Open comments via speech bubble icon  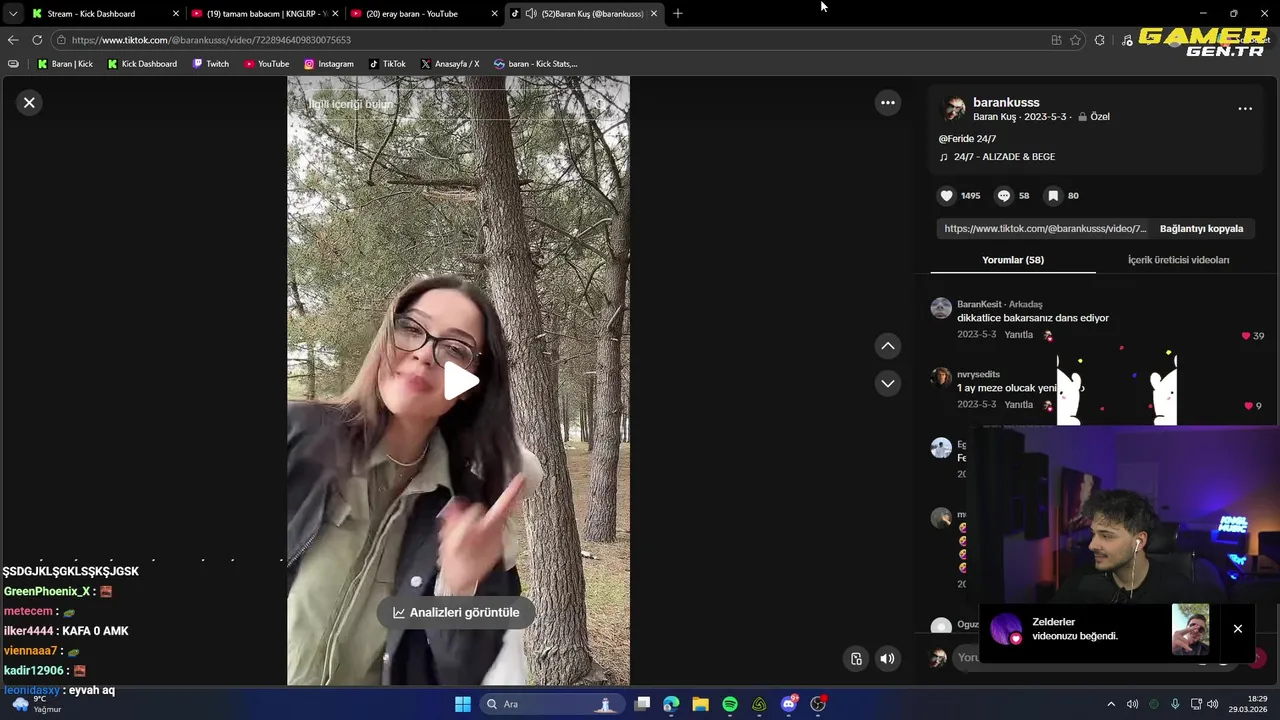(1004, 195)
